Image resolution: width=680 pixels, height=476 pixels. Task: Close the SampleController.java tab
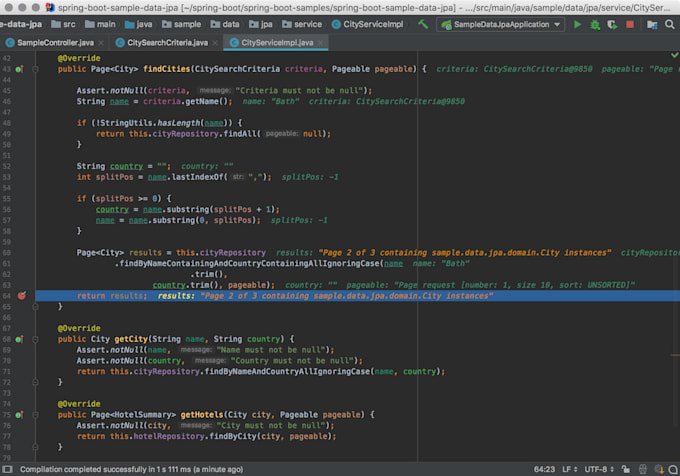pyautogui.click(x=101, y=43)
